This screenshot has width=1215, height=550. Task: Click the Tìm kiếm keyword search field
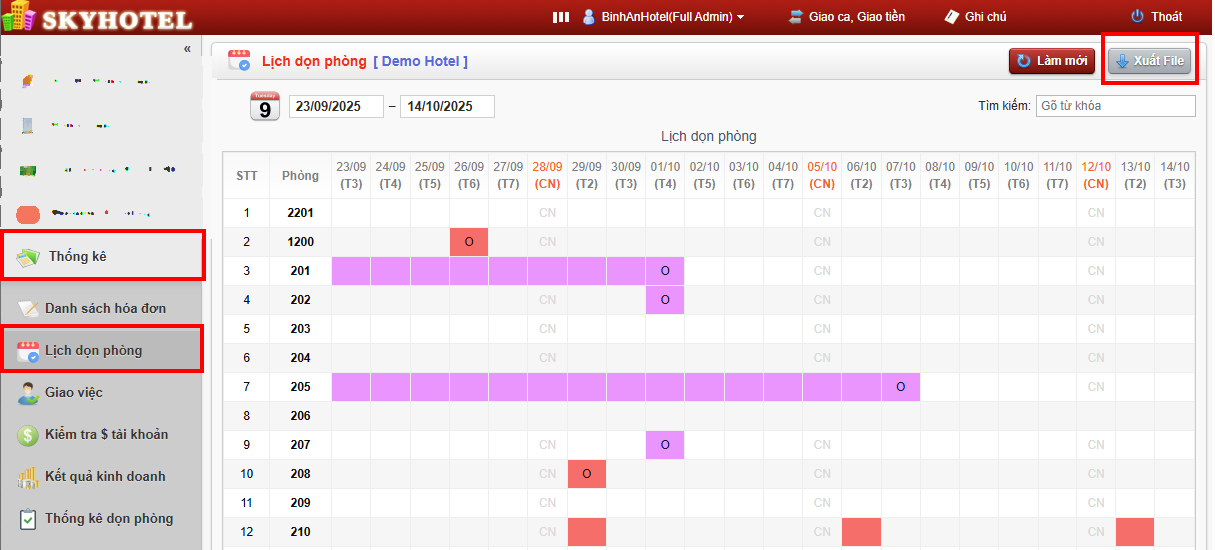(x=1115, y=106)
